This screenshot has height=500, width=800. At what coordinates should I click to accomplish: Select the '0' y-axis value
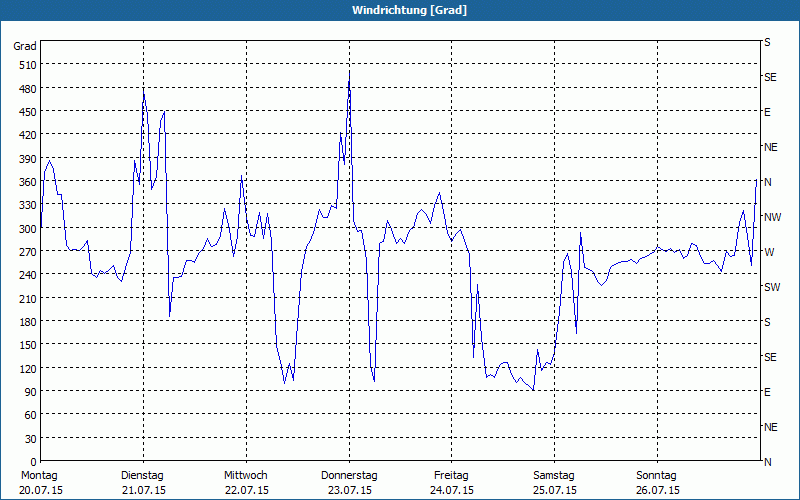coord(34,462)
